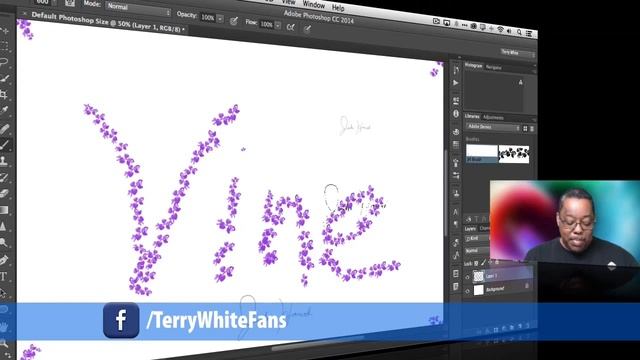Open the Opacity slider dropdown arrow
The height and width of the screenshot is (360, 640).
coord(220,19)
